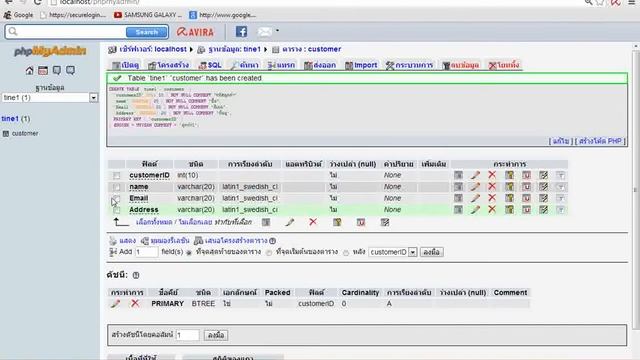
Task: Set primary key on name field
Action: pyautogui.click(x=509, y=187)
